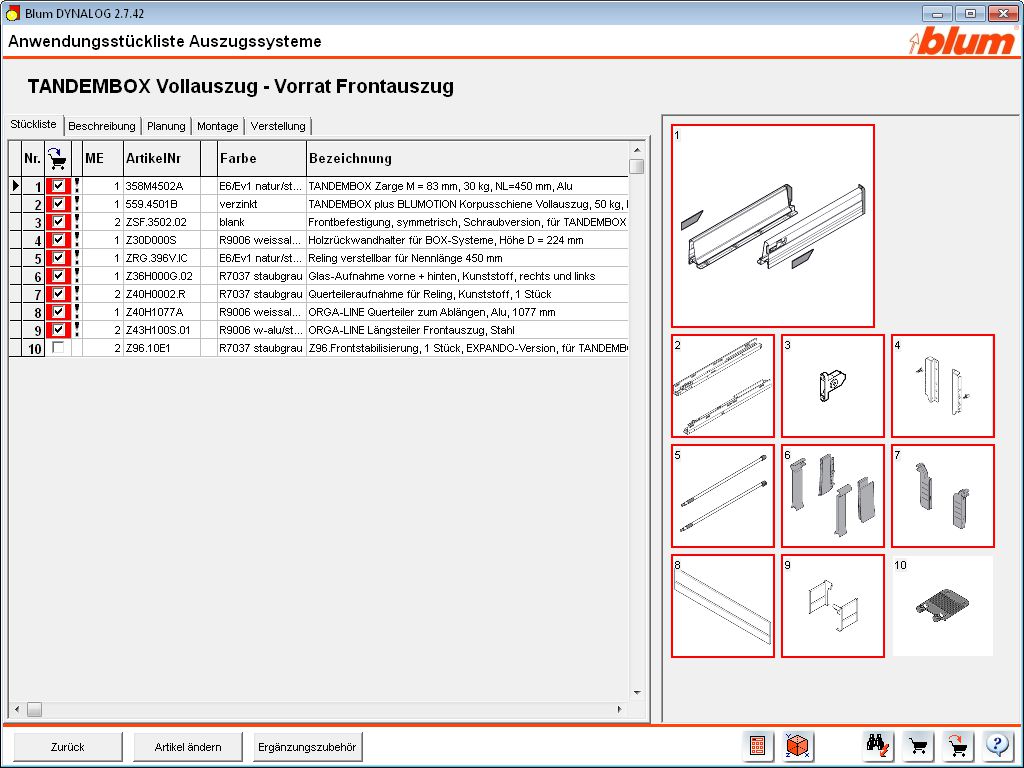The width and height of the screenshot is (1024, 768).
Task: Uncheck the checkbox for item 2
Action: click(58, 204)
